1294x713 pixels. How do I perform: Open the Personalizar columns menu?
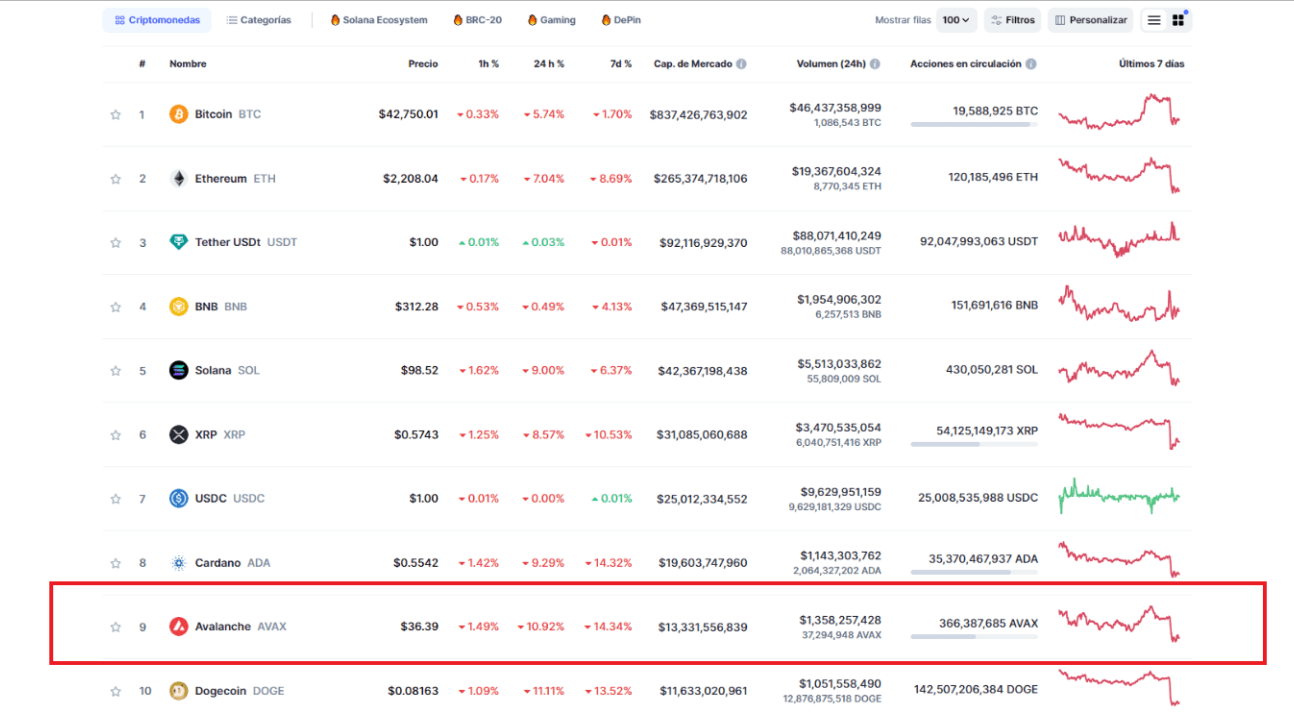1090,20
